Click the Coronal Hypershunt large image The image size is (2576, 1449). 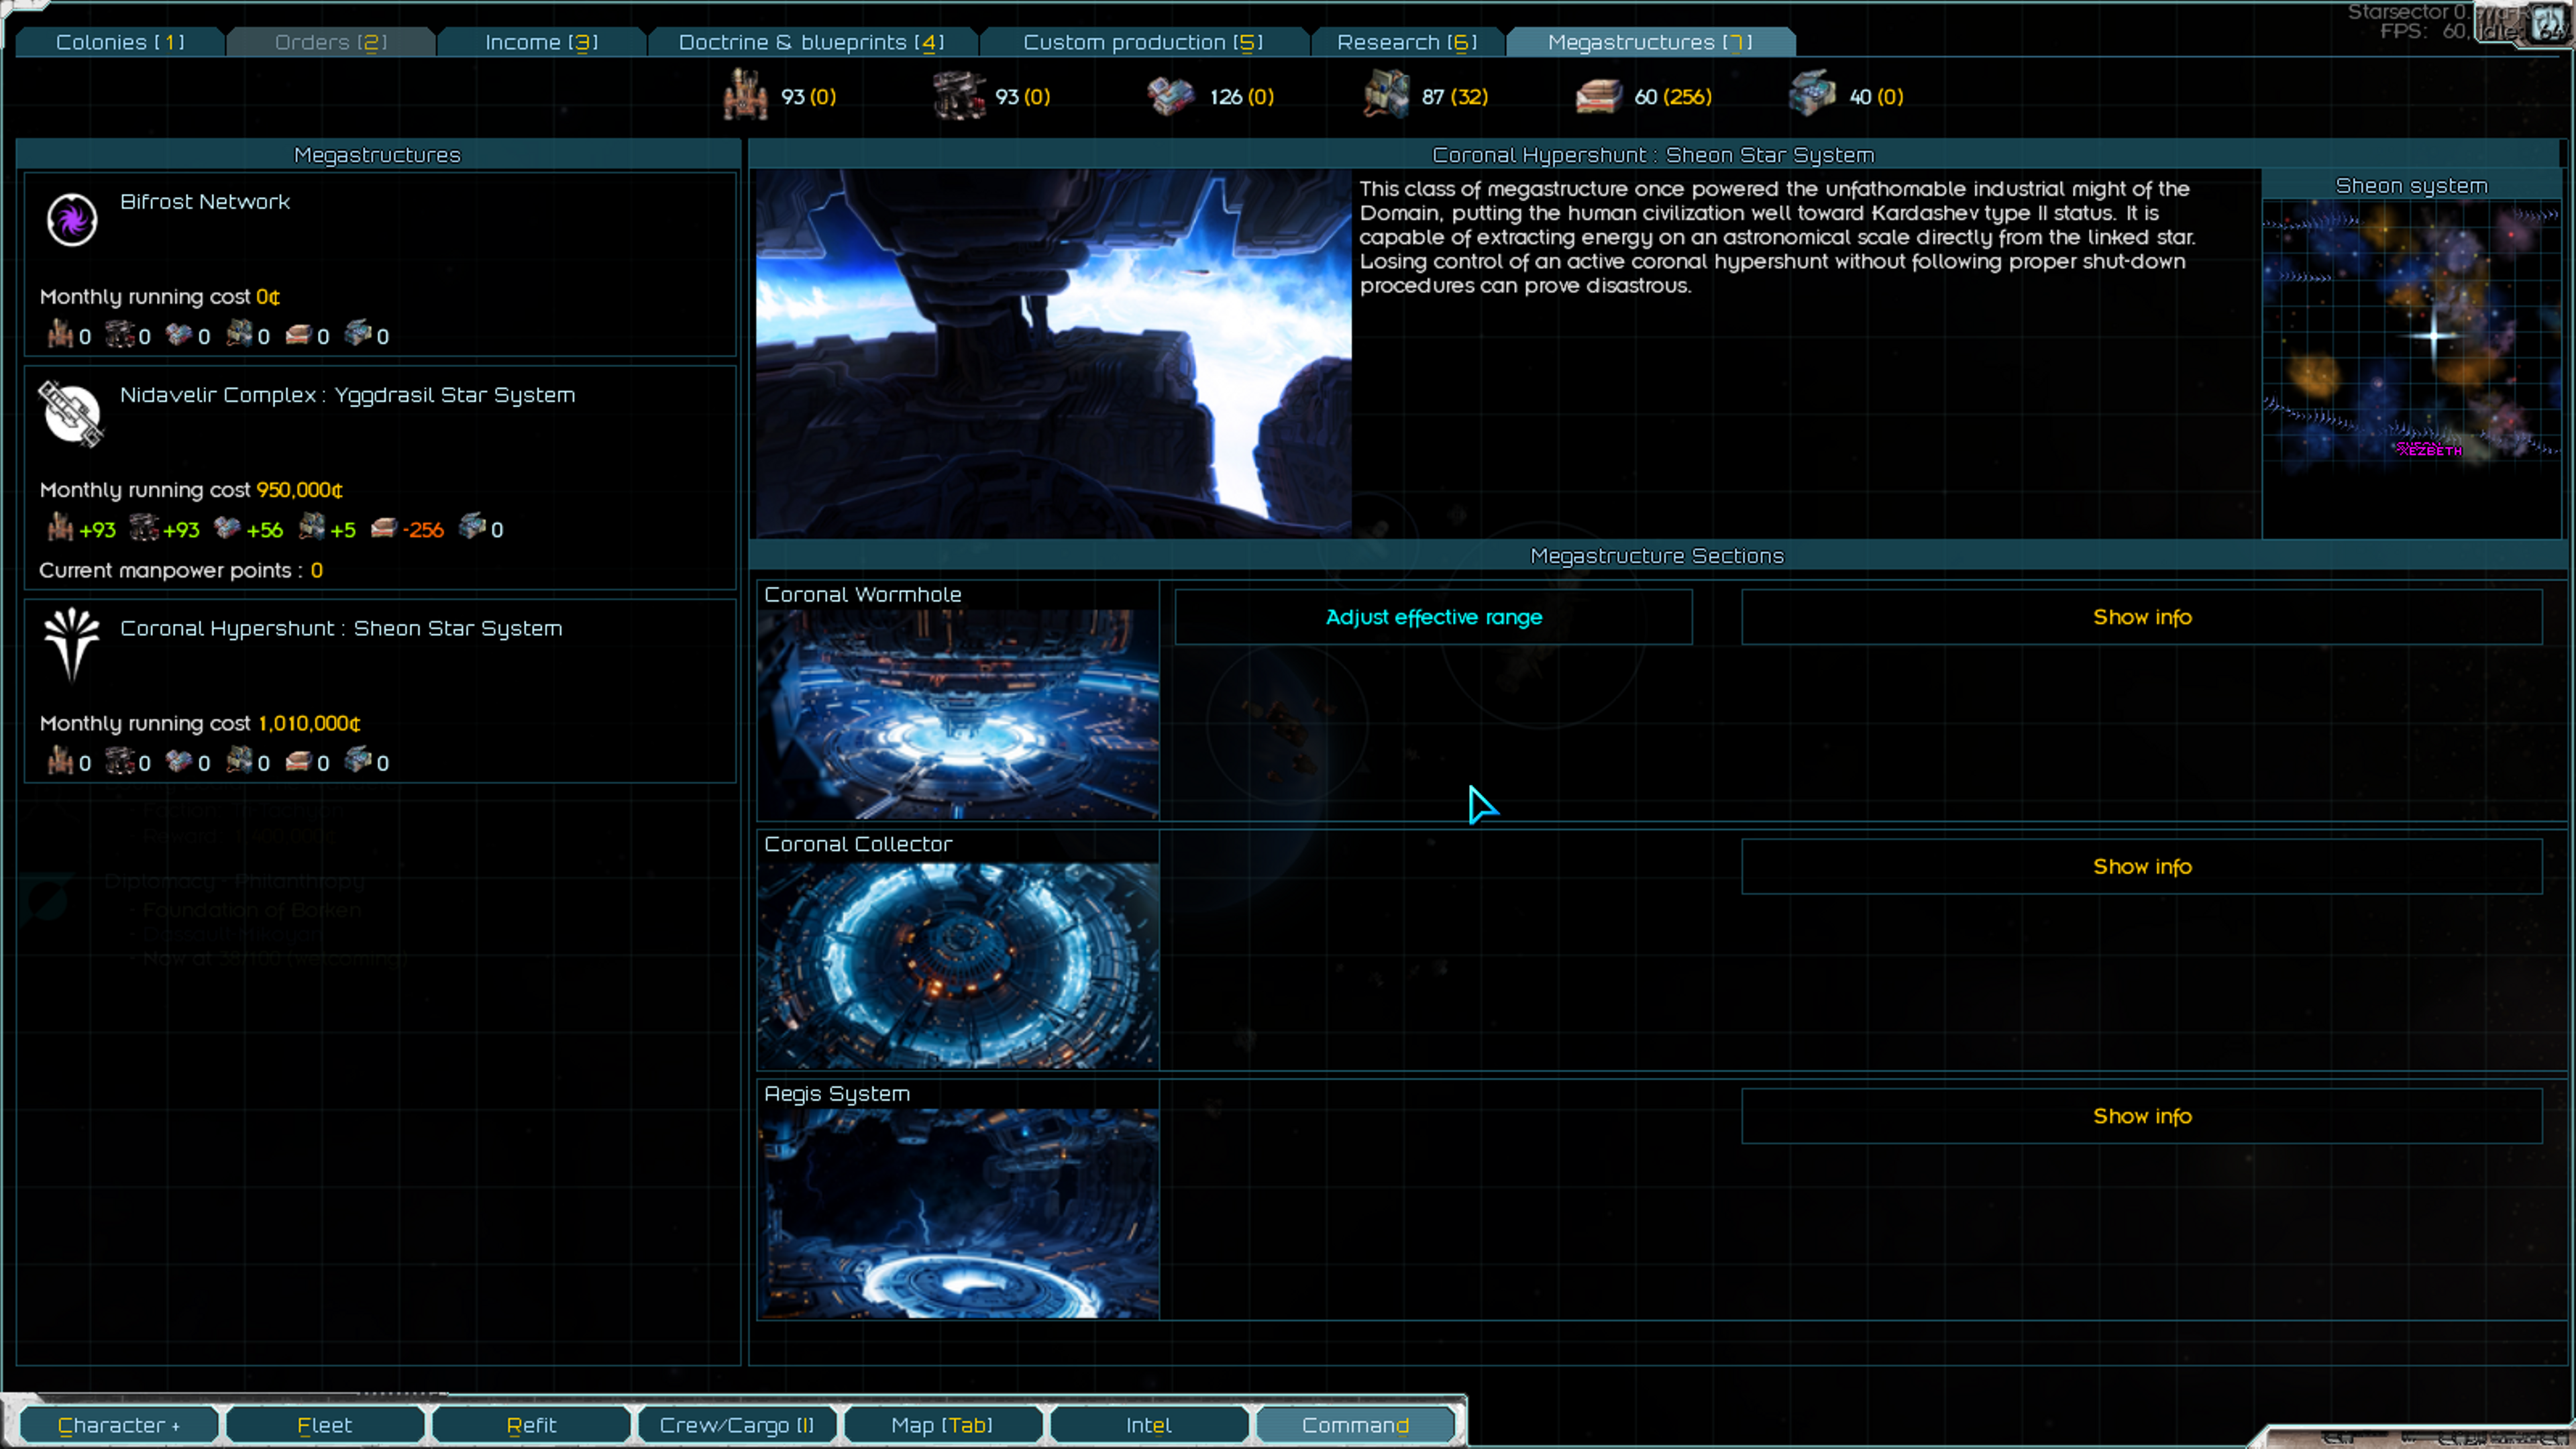[x=1053, y=354]
